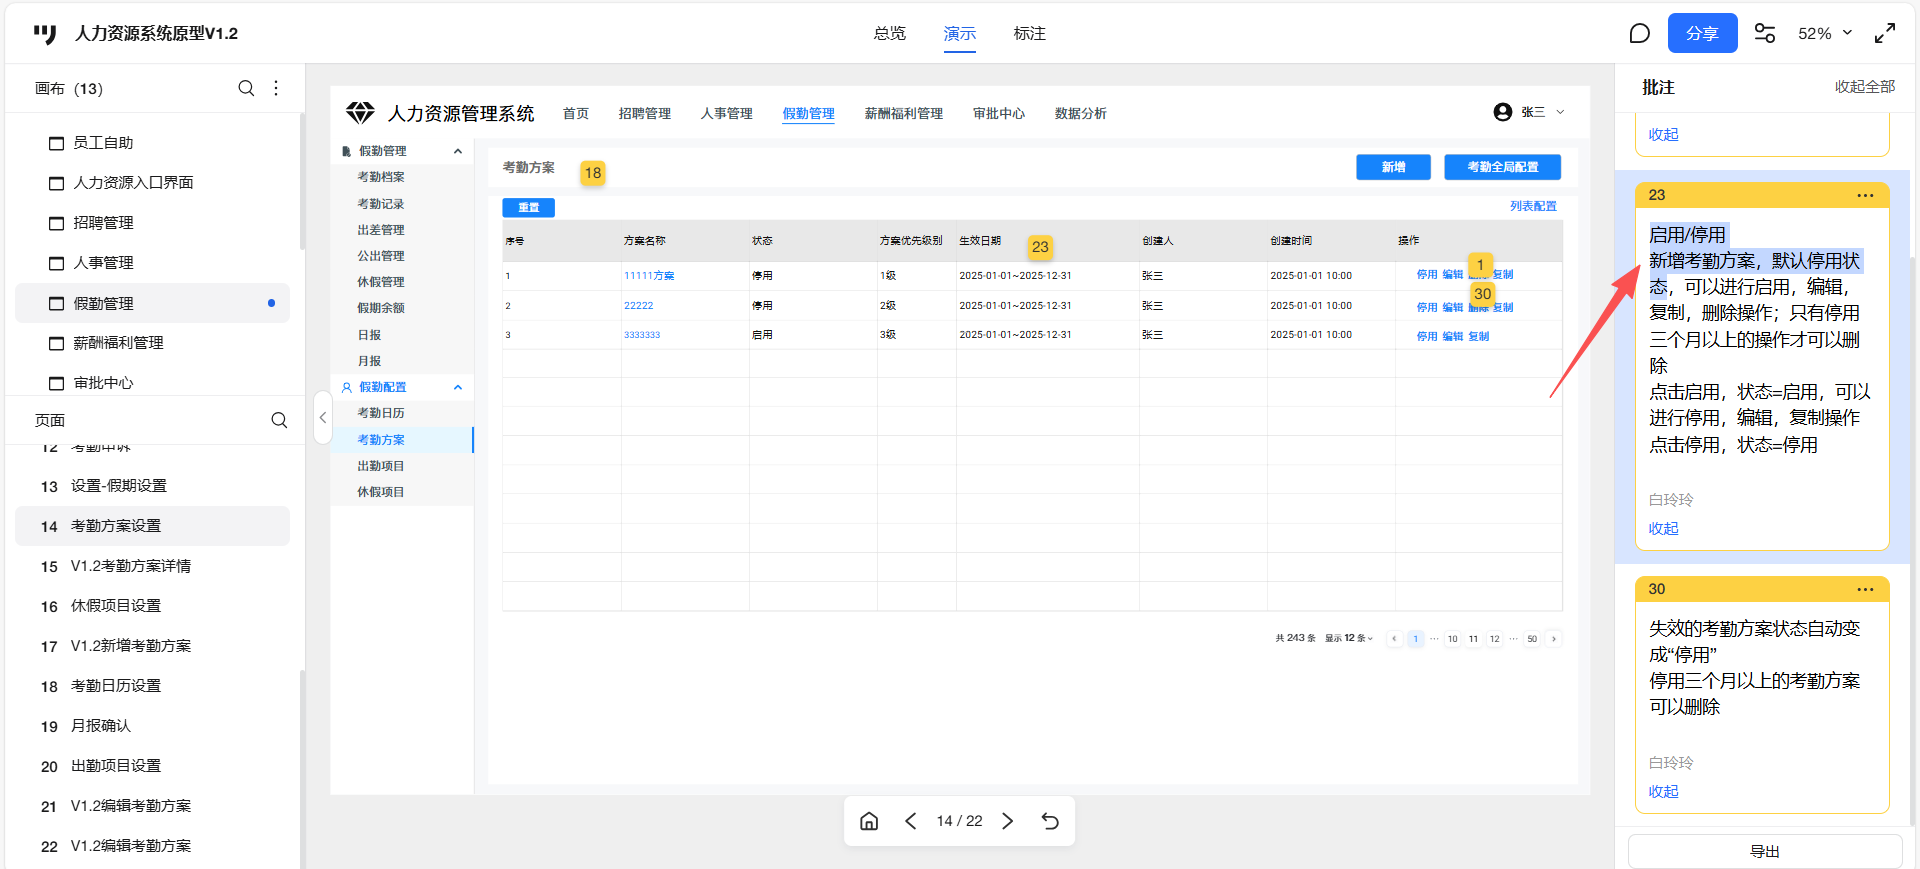The height and width of the screenshot is (869, 1920).
Task: Open the 52% zoom level dropdown
Action: pyautogui.click(x=1825, y=34)
